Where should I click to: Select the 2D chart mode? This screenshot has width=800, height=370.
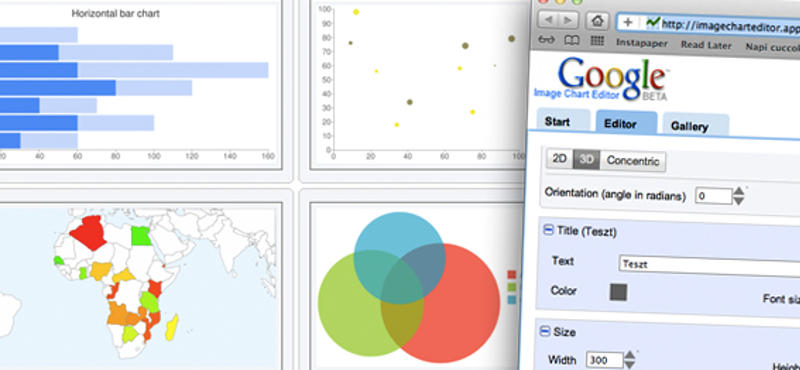(560, 159)
